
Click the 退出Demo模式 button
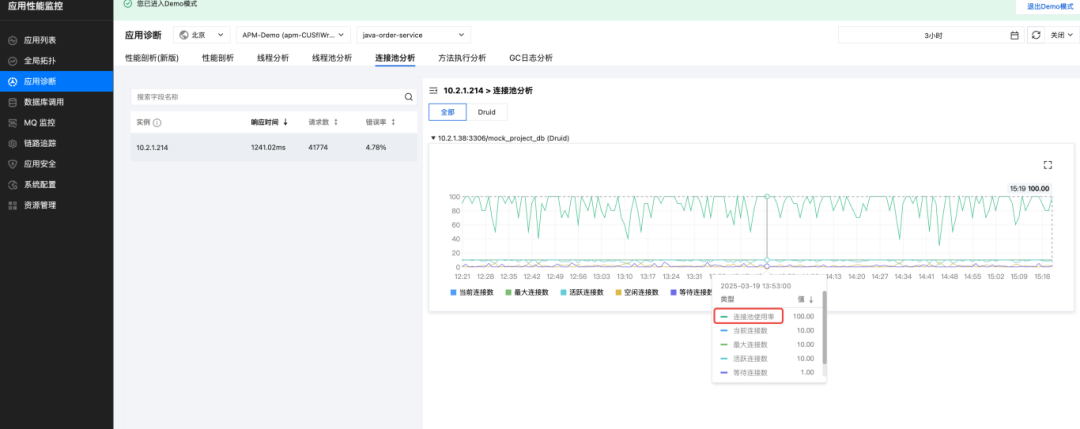pos(1045,6)
